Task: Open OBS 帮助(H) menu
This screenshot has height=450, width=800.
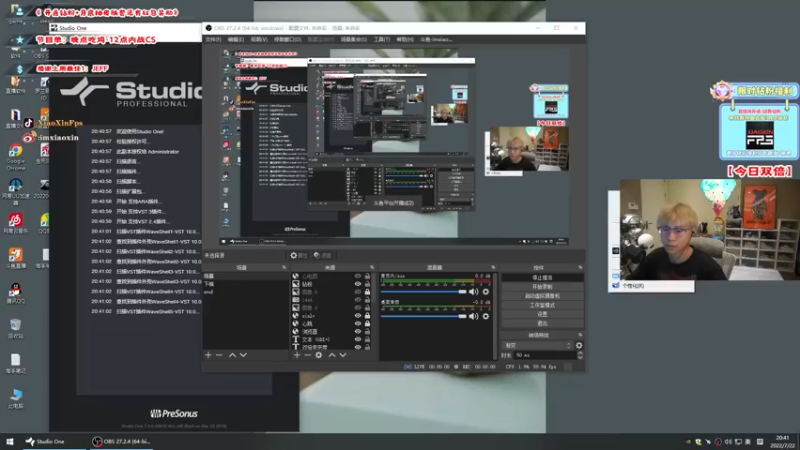Action: [x=405, y=39]
